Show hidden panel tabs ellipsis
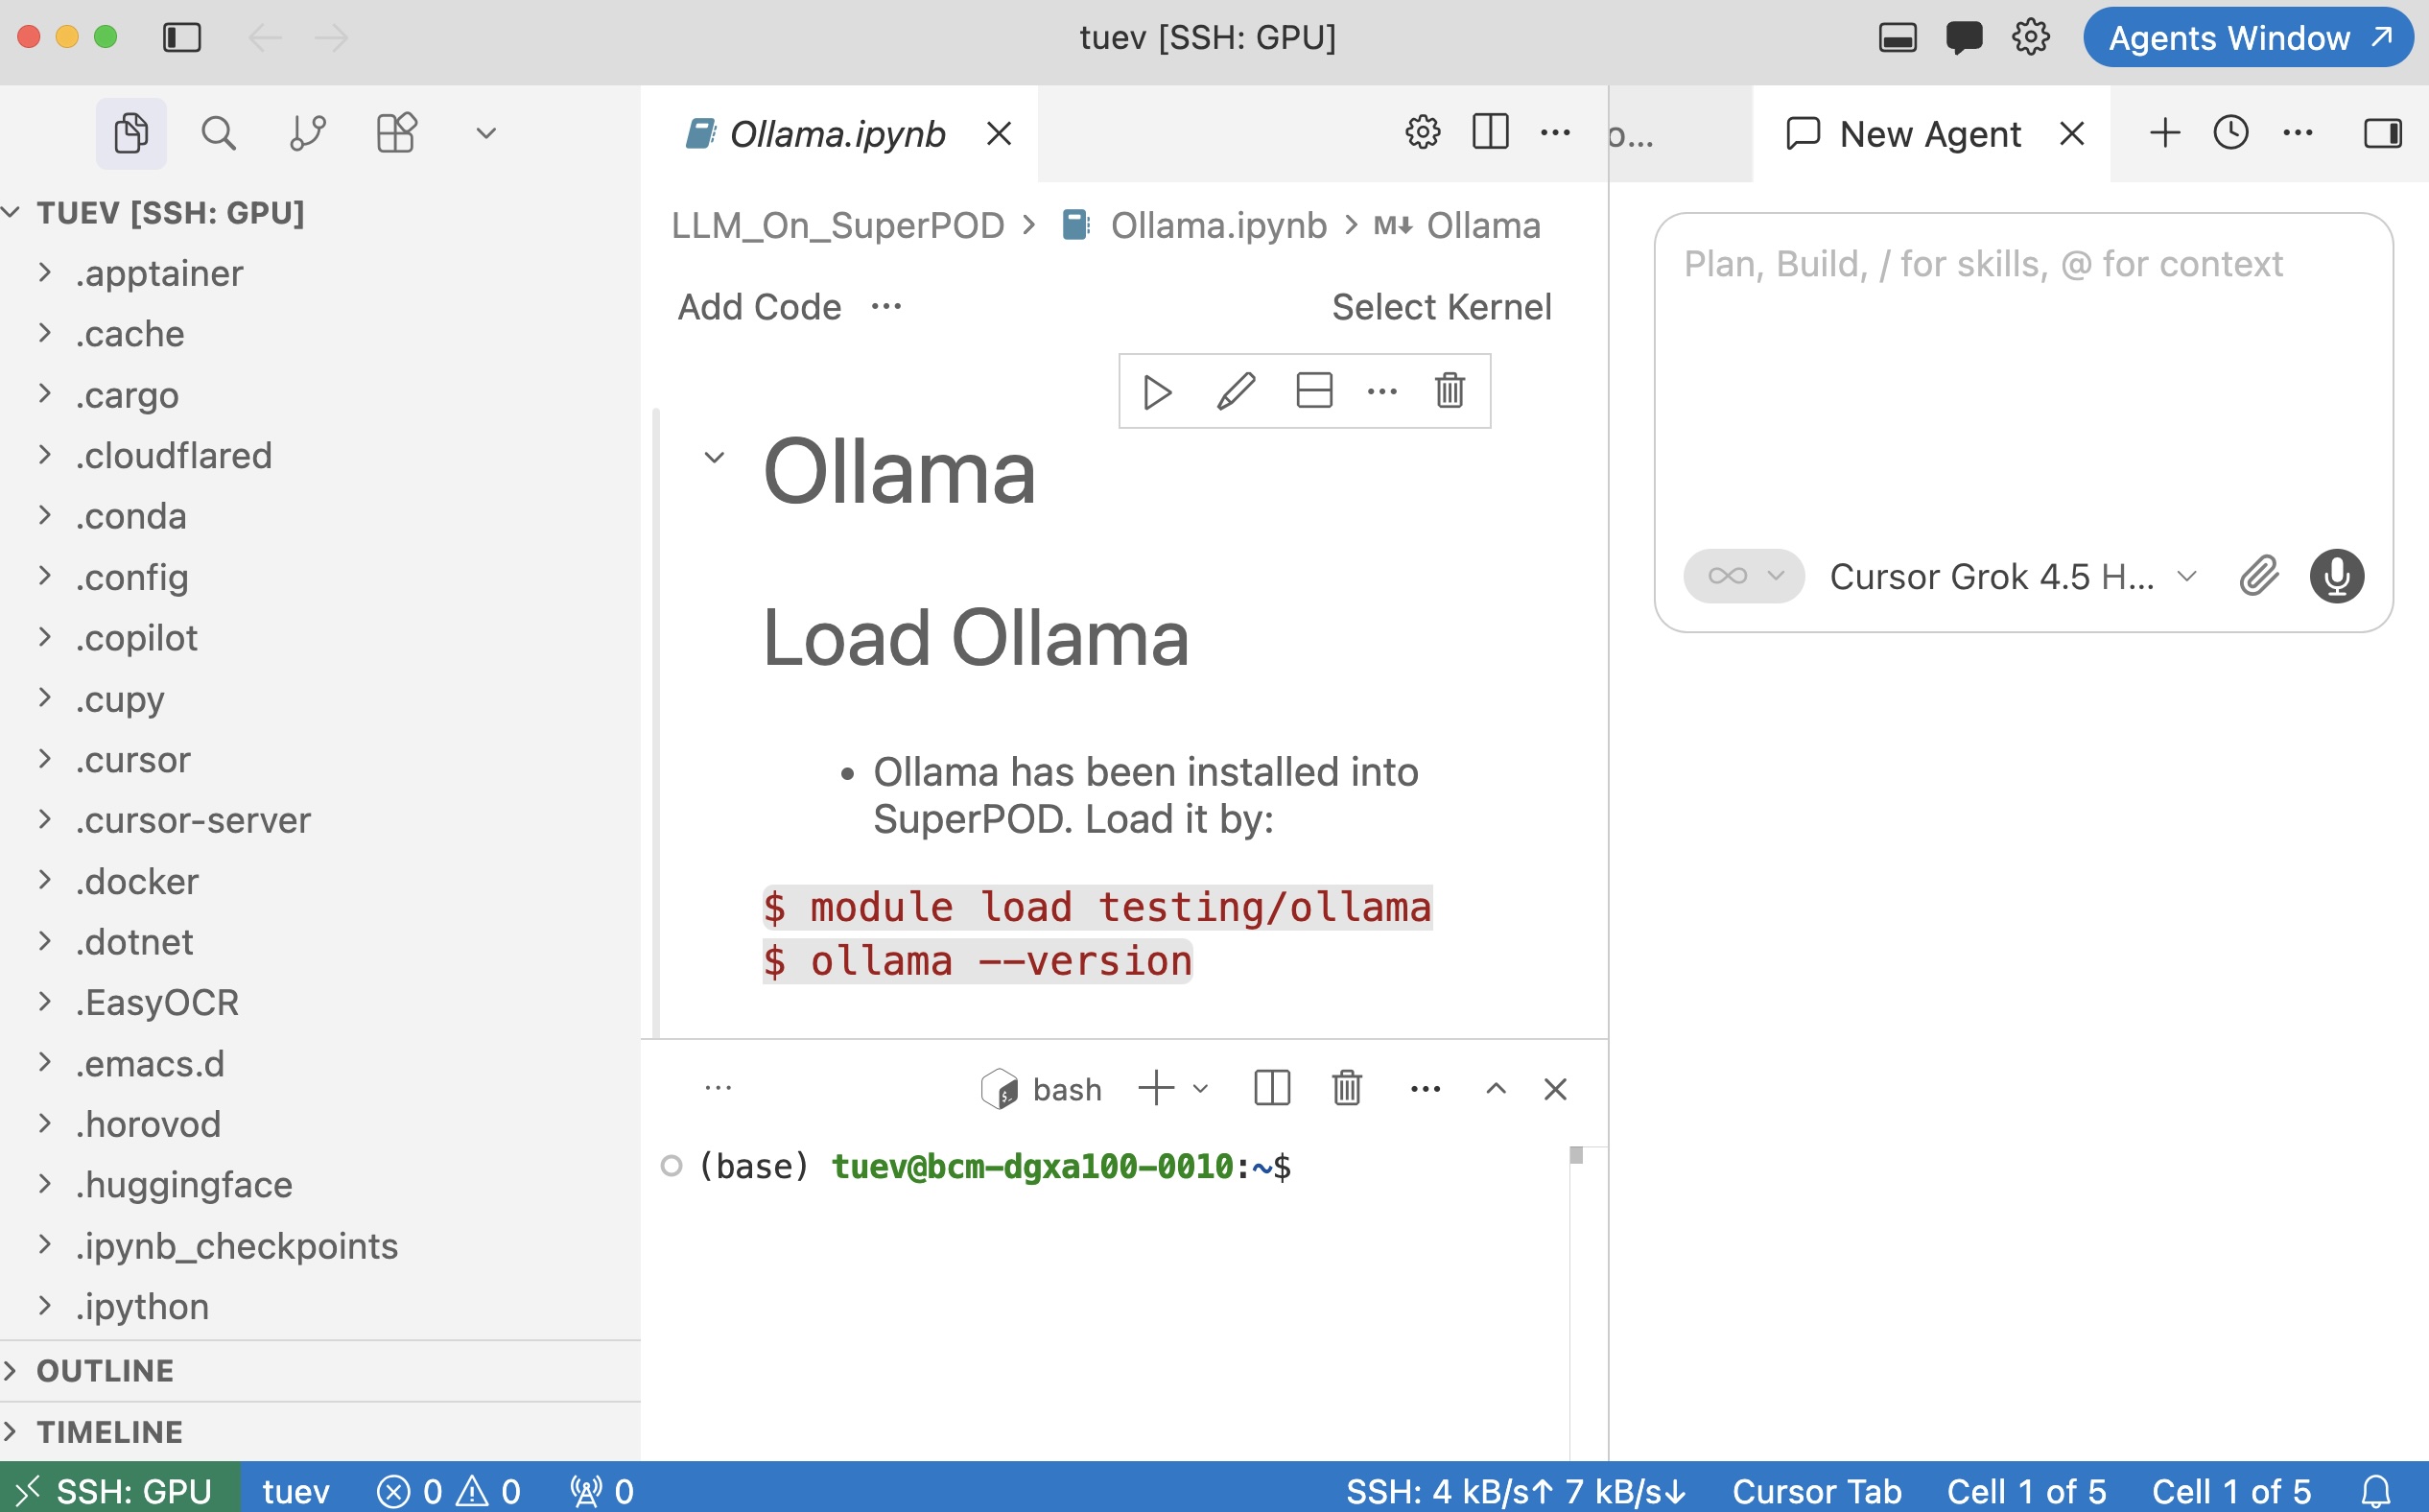The width and height of the screenshot is (2429, 1512). (x=718, y=1089)
